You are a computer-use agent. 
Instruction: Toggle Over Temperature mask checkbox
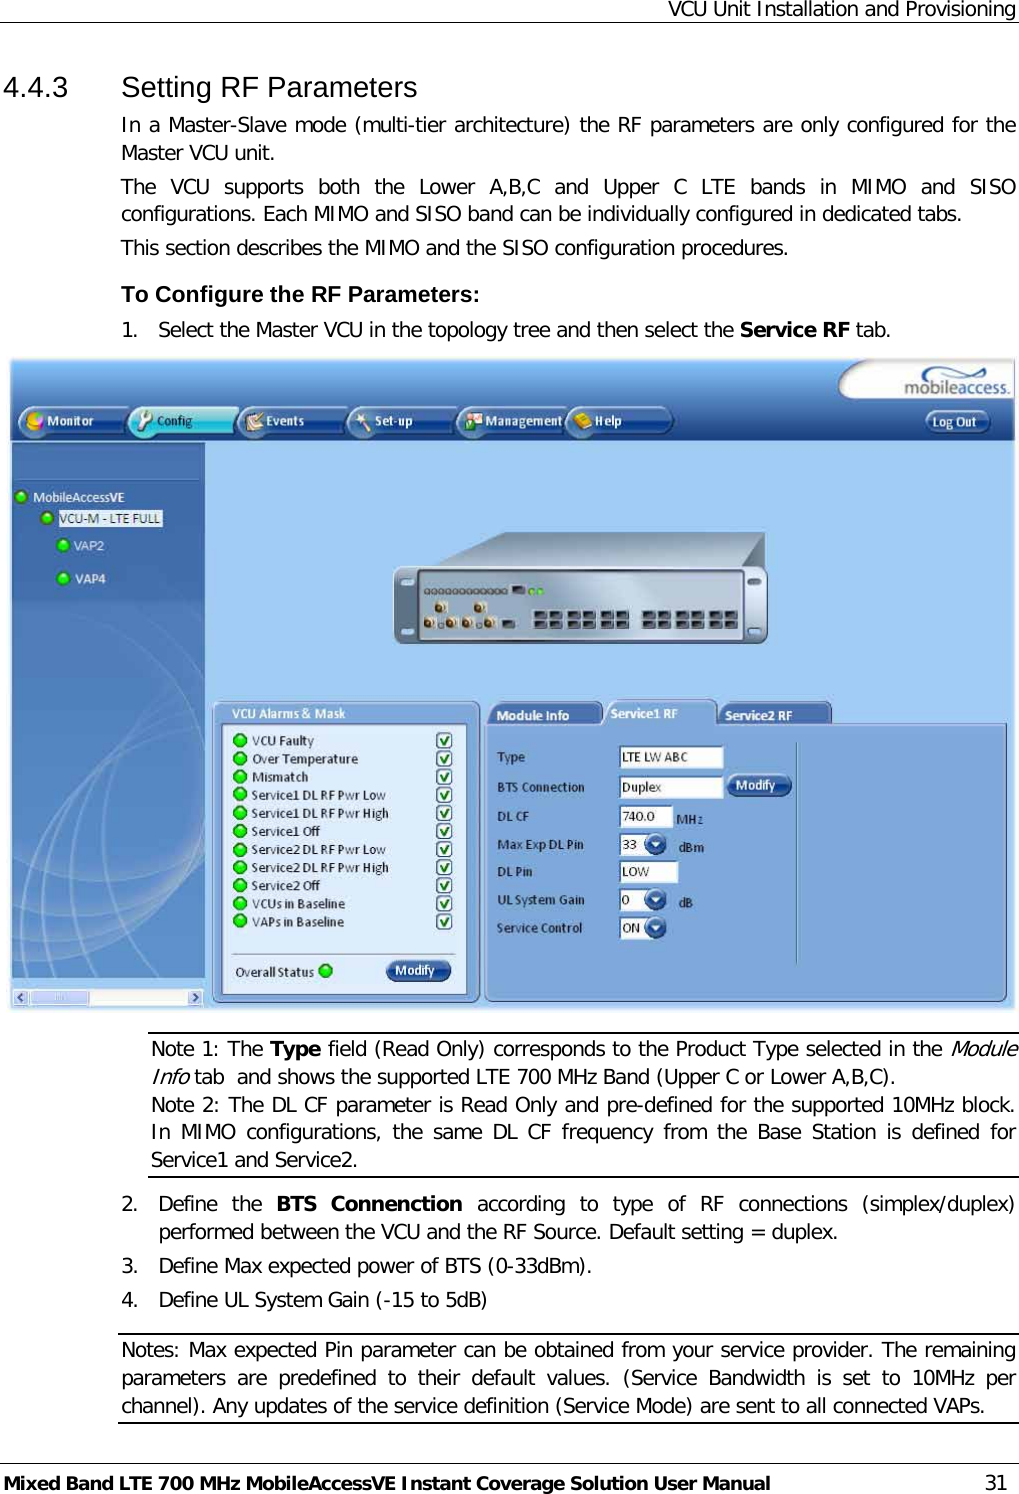pyautogui.click(x=444, y=759)
